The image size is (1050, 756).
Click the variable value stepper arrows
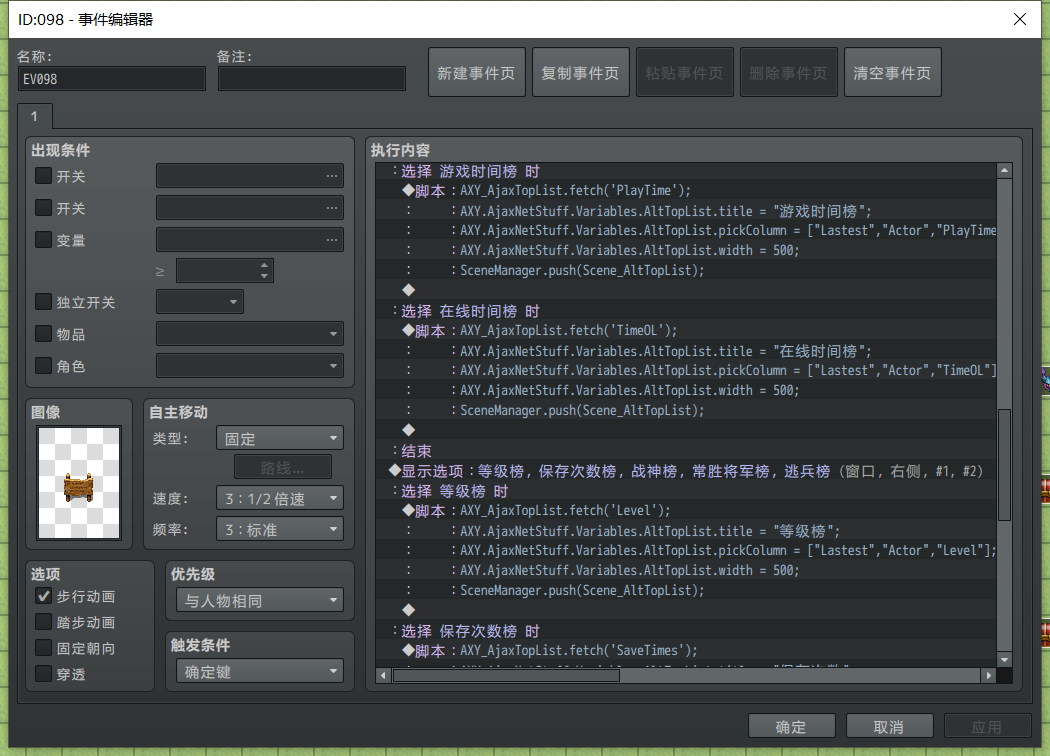(x=265, y=271)
